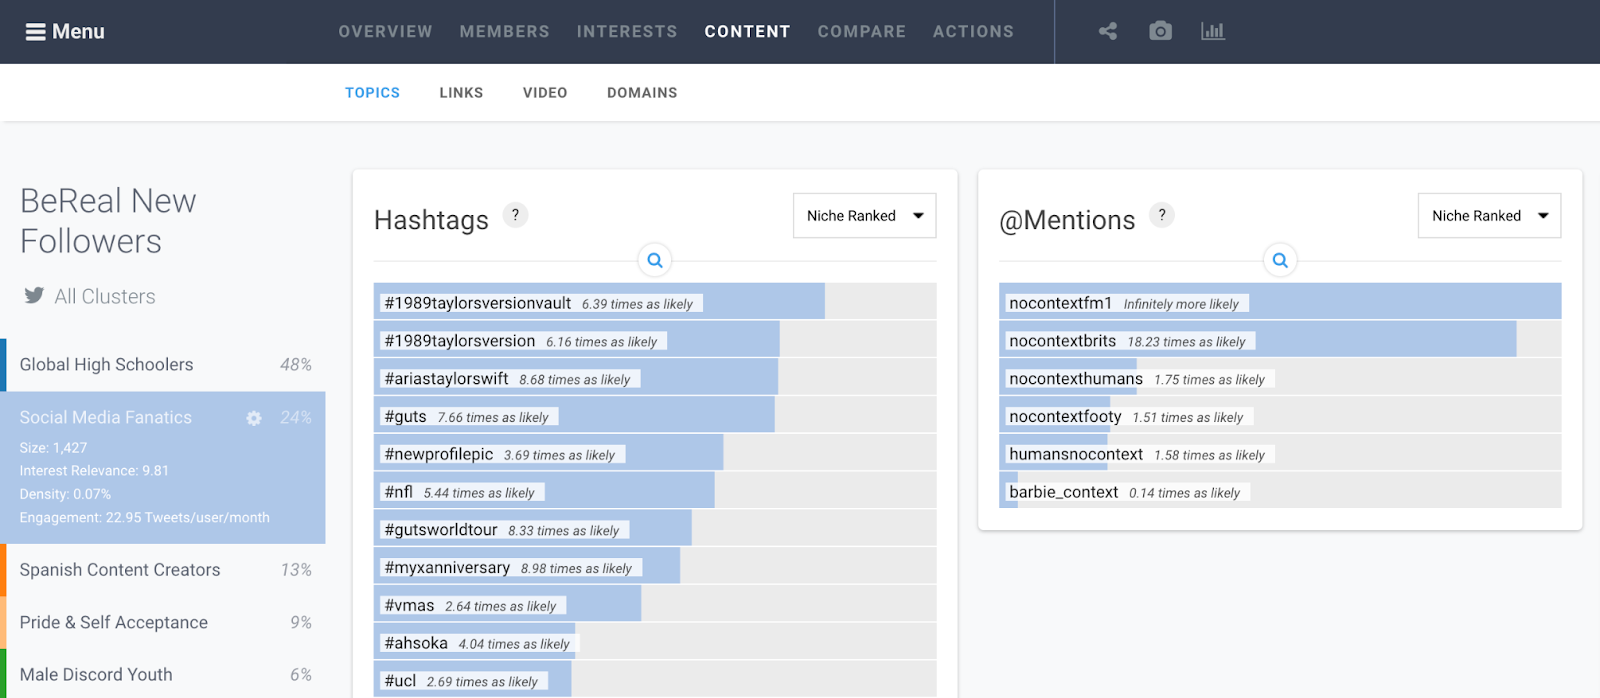
Task: Click the @Mentions panel heading
Action: click(1067, 220)
